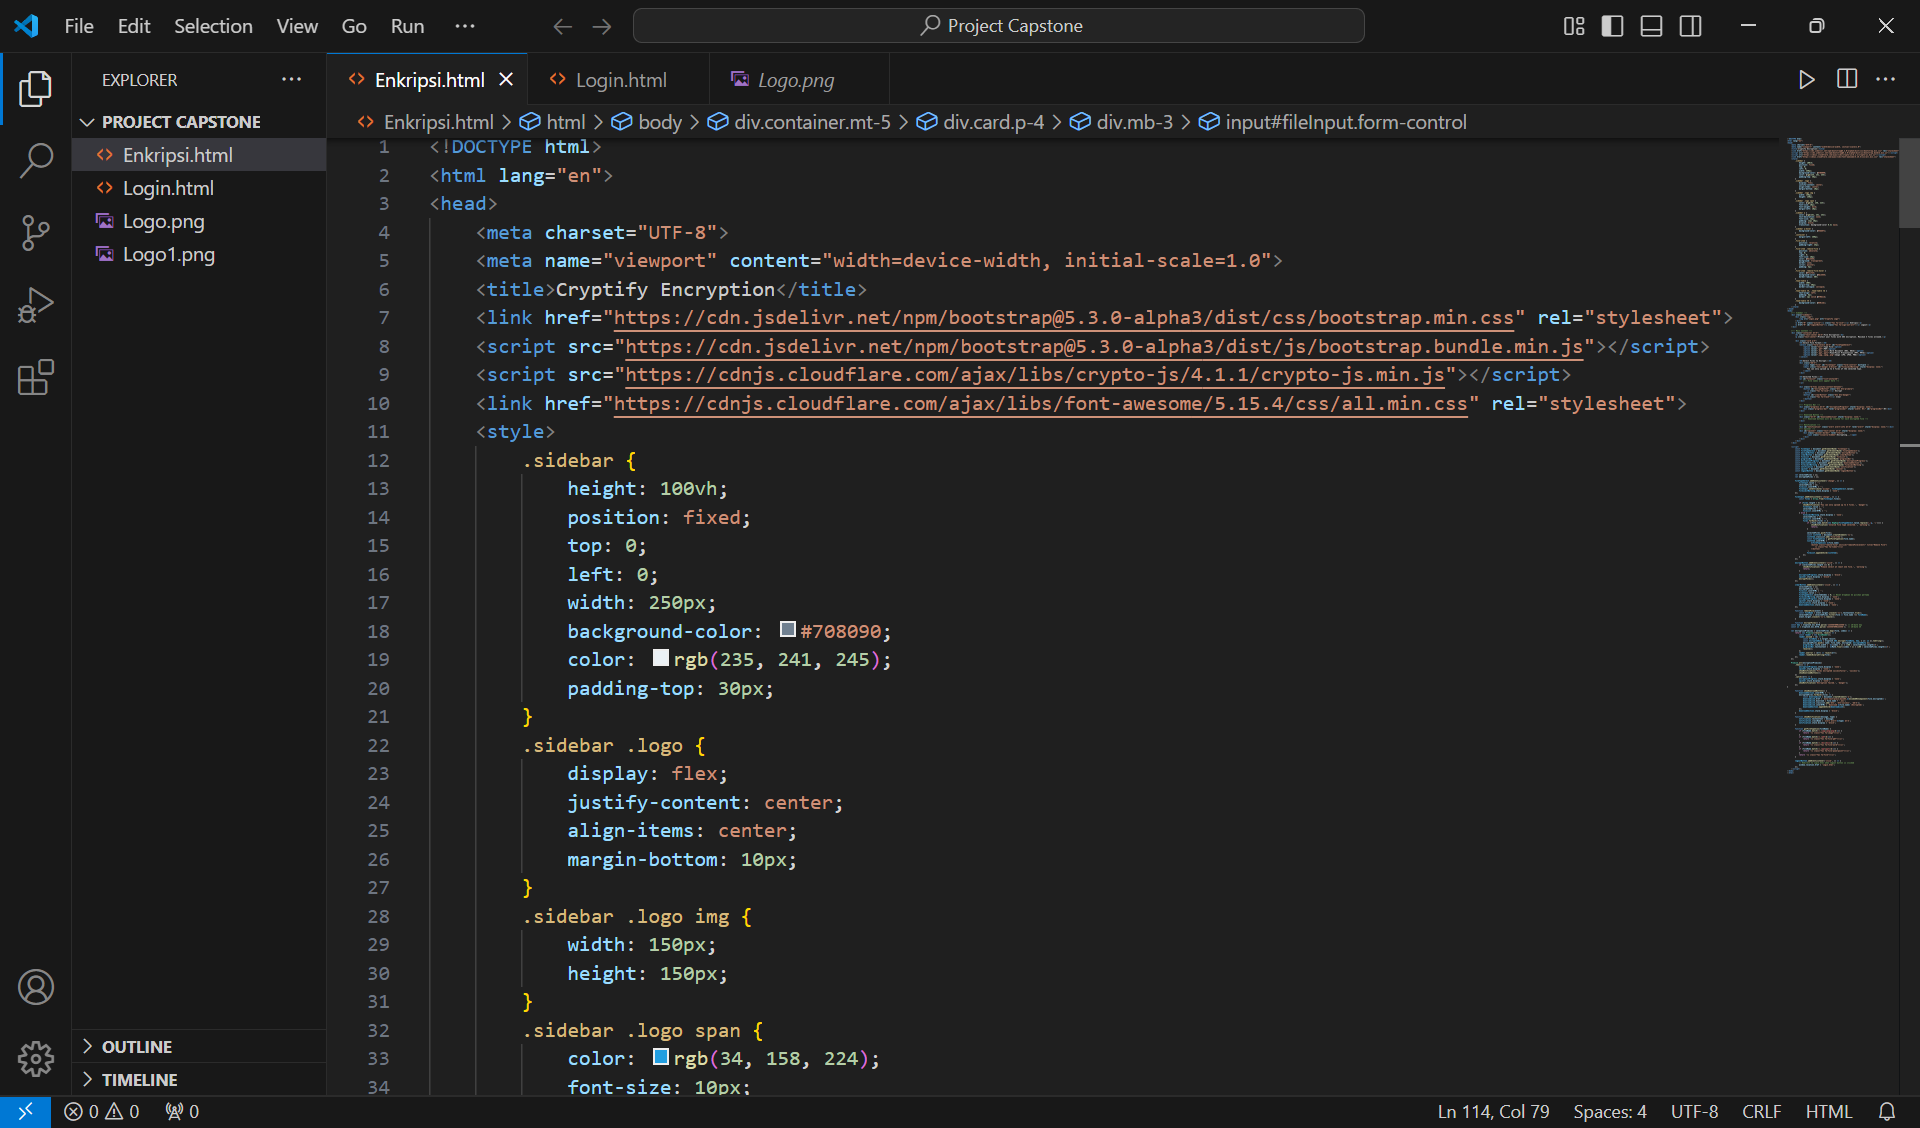Viewport: 1920px width, 1128px height.
Task: Toggle Primary Side Bar visibility
Action: 1613,26
